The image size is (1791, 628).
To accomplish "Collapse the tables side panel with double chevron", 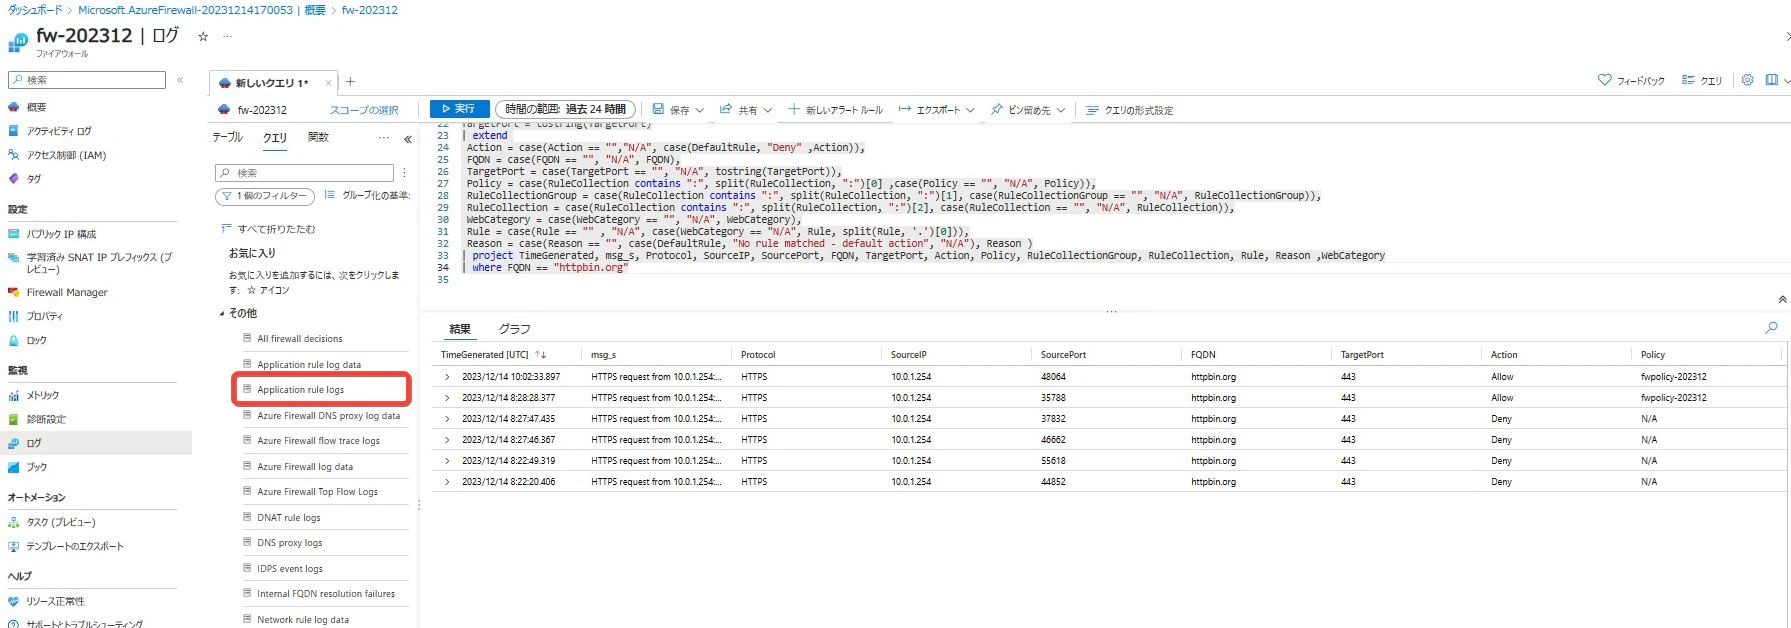I will [408, 139].
